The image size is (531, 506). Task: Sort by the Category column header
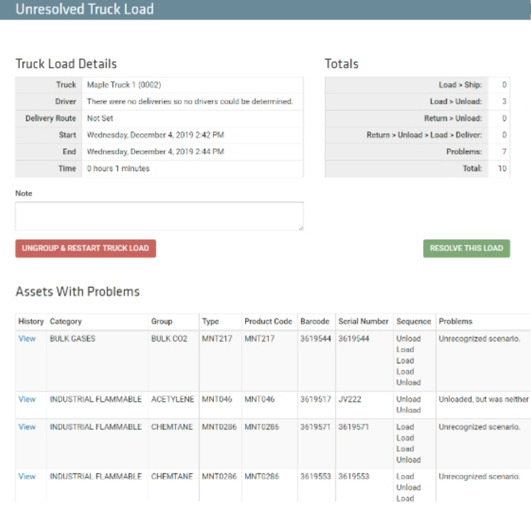tap(66, 321)
